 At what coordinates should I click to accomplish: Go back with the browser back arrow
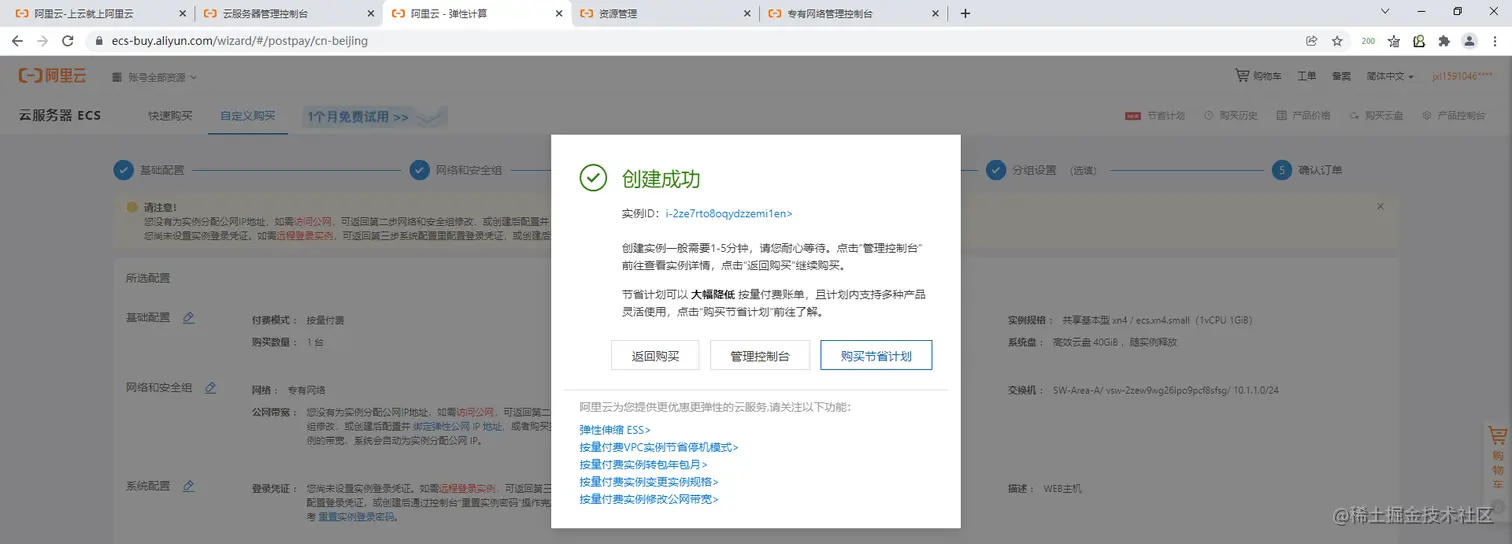pyautogui.click(x=17, y=41)
